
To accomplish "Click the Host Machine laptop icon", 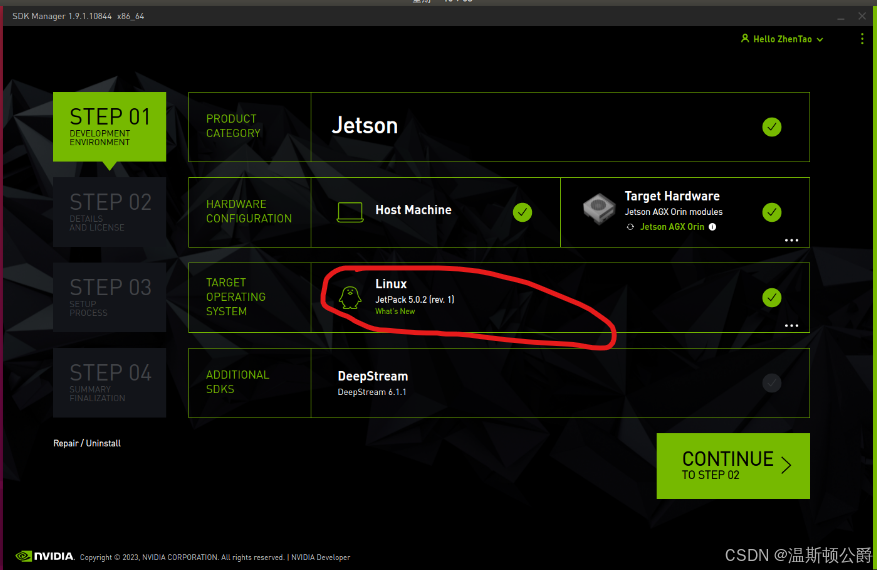I will pos(350,212).
